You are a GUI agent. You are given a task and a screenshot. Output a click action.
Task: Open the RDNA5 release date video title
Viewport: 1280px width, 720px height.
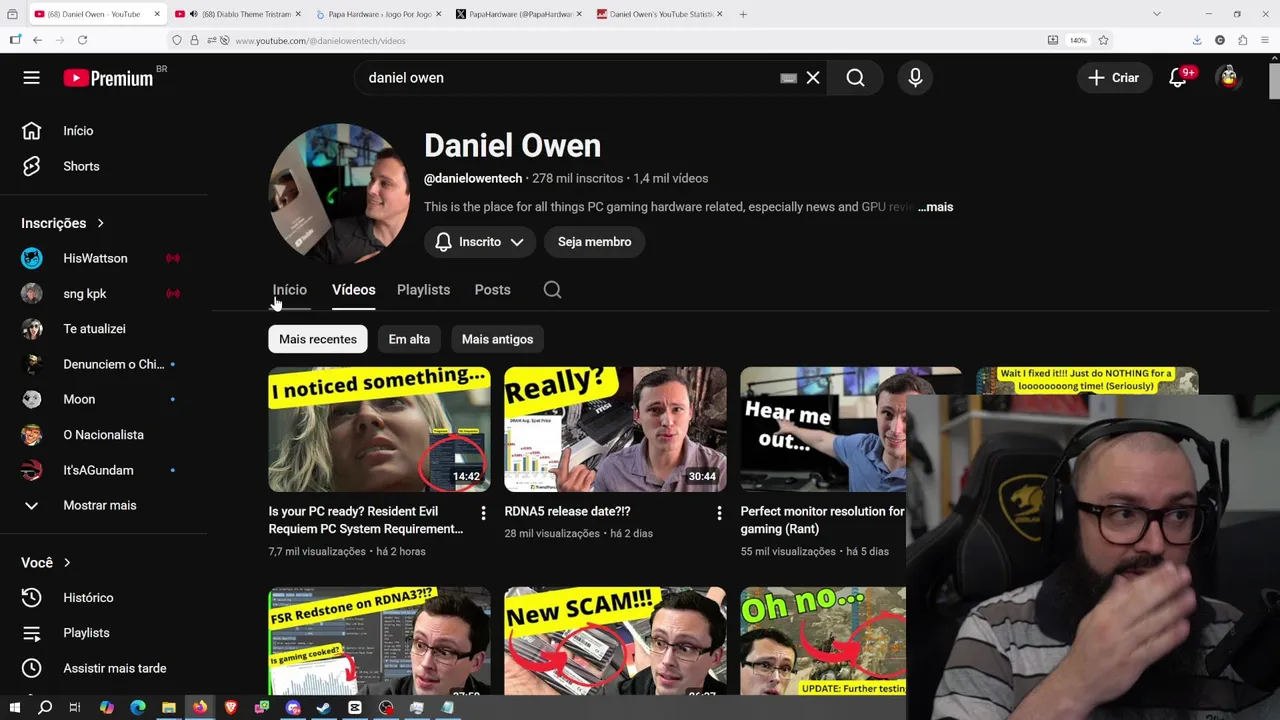pyautogui.click(x=567, y=511)
